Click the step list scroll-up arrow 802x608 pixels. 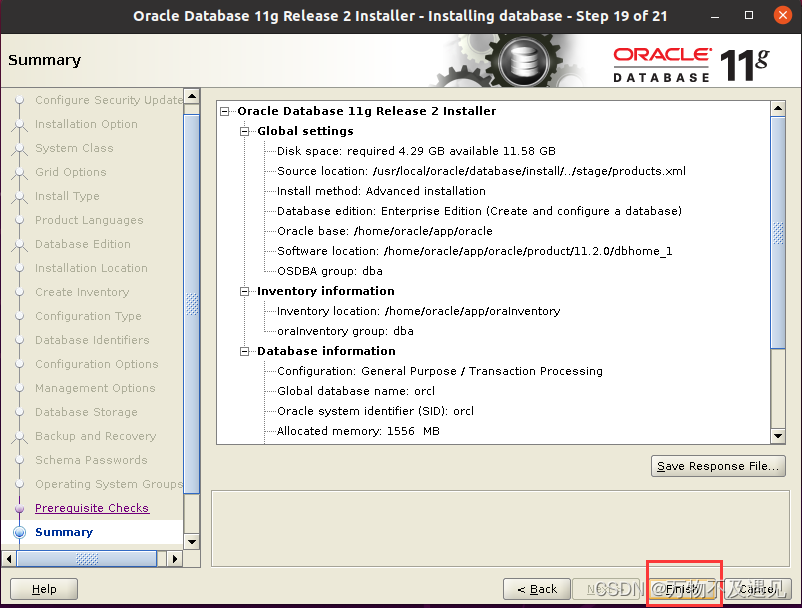tap(192, 96)
